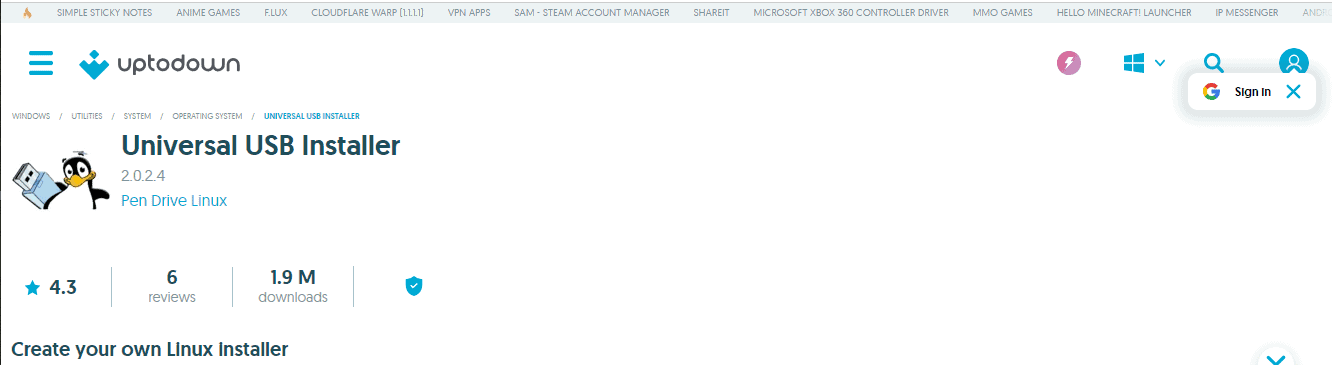Open the Windows breadcrumb link
1332x365 pixels.
(x=31, y=116)
